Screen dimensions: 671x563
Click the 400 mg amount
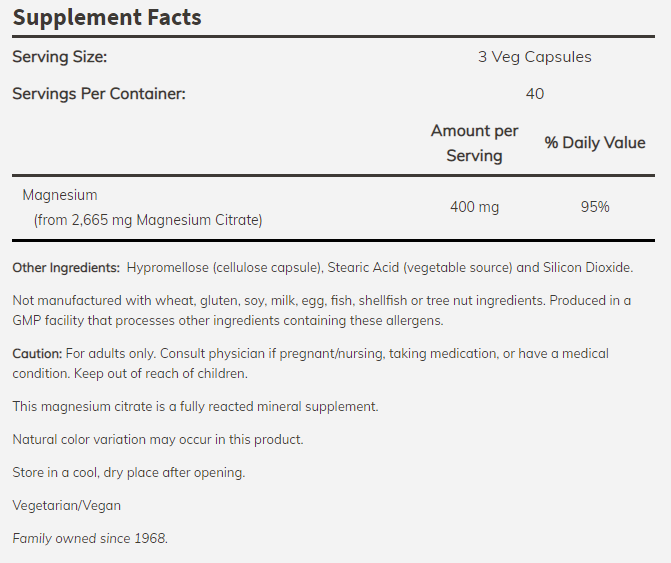(x=474, y=207)
